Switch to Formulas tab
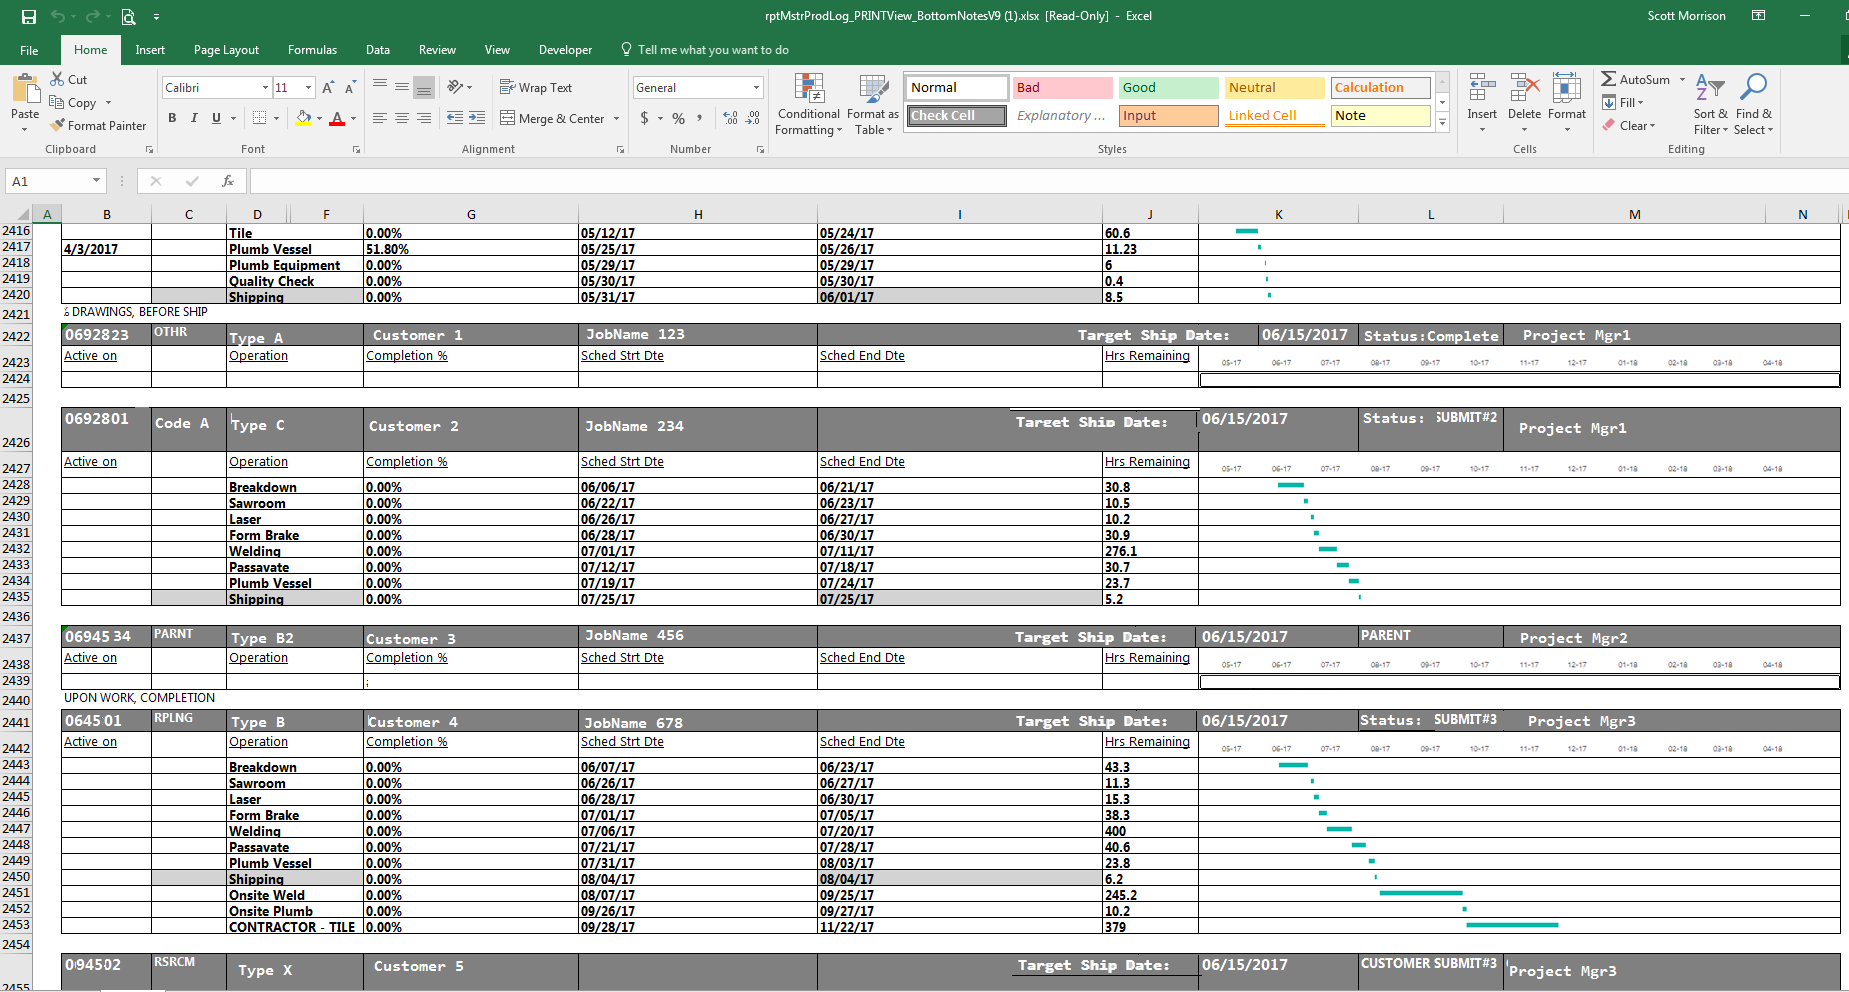 312,50
